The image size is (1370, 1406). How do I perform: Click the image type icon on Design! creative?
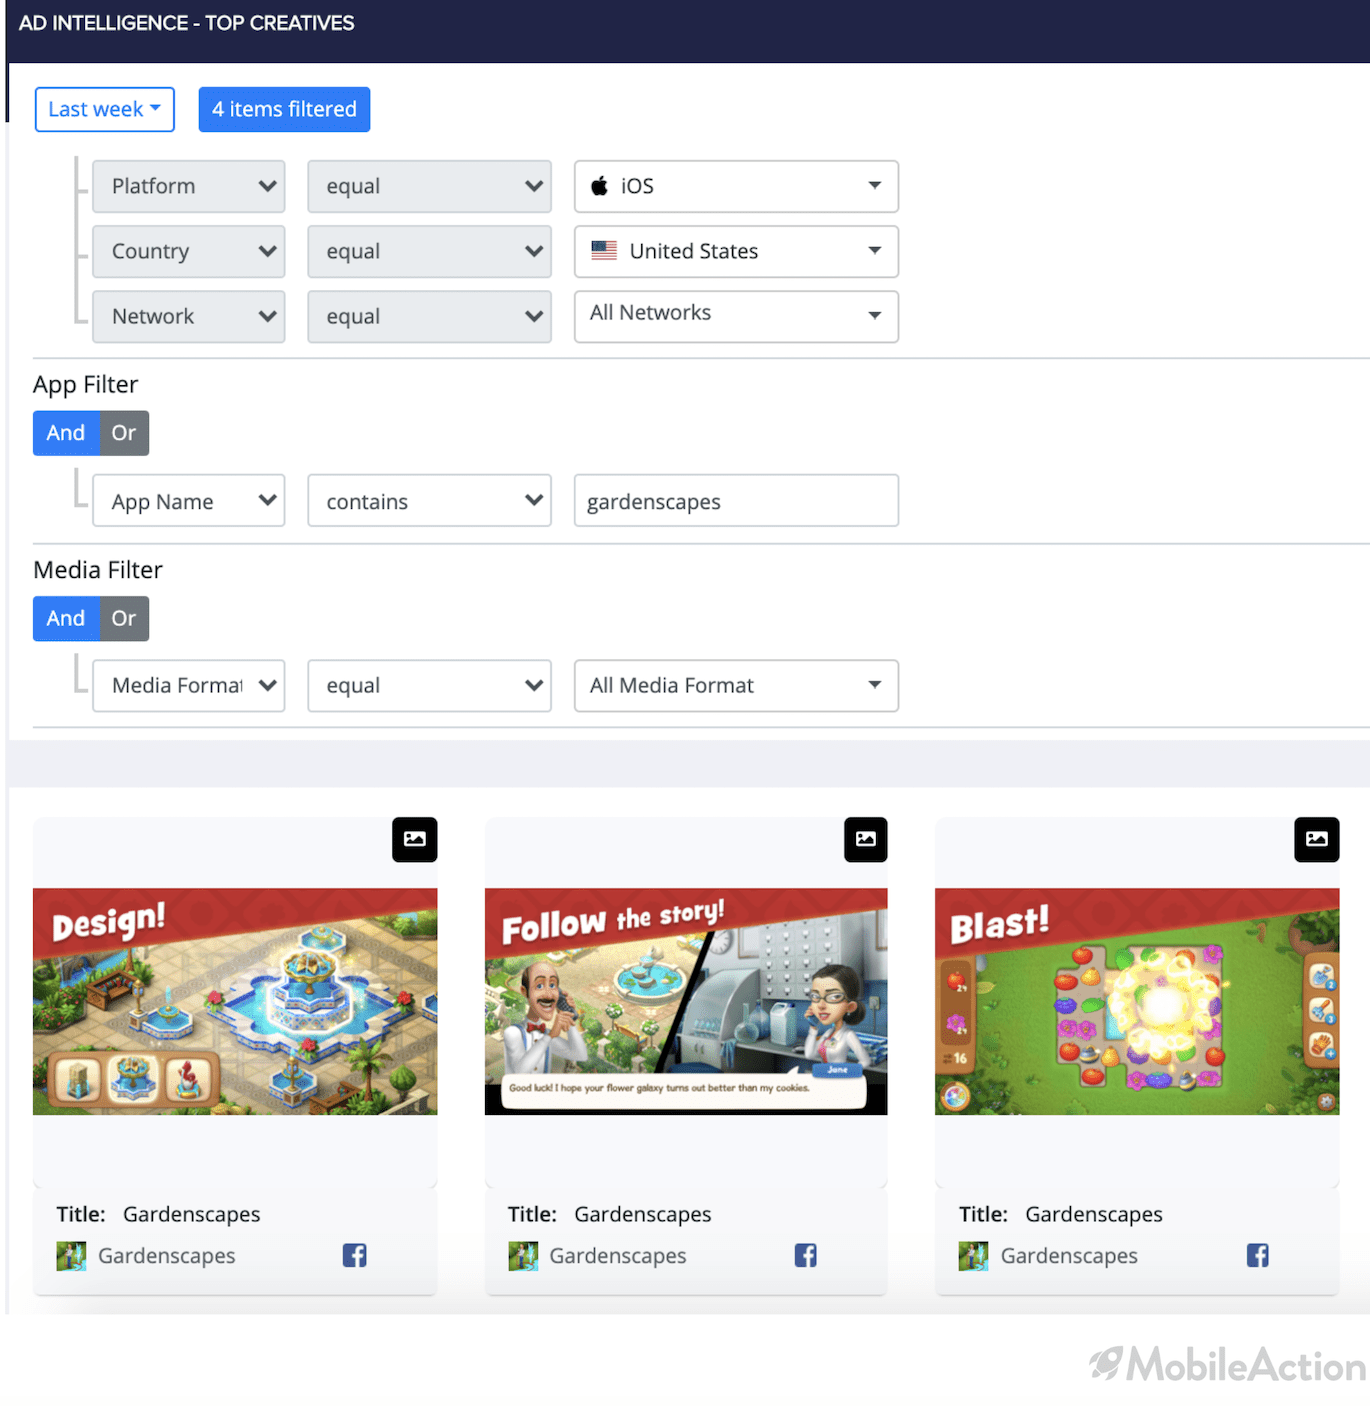pyautogui.click(x=414, y=839)
